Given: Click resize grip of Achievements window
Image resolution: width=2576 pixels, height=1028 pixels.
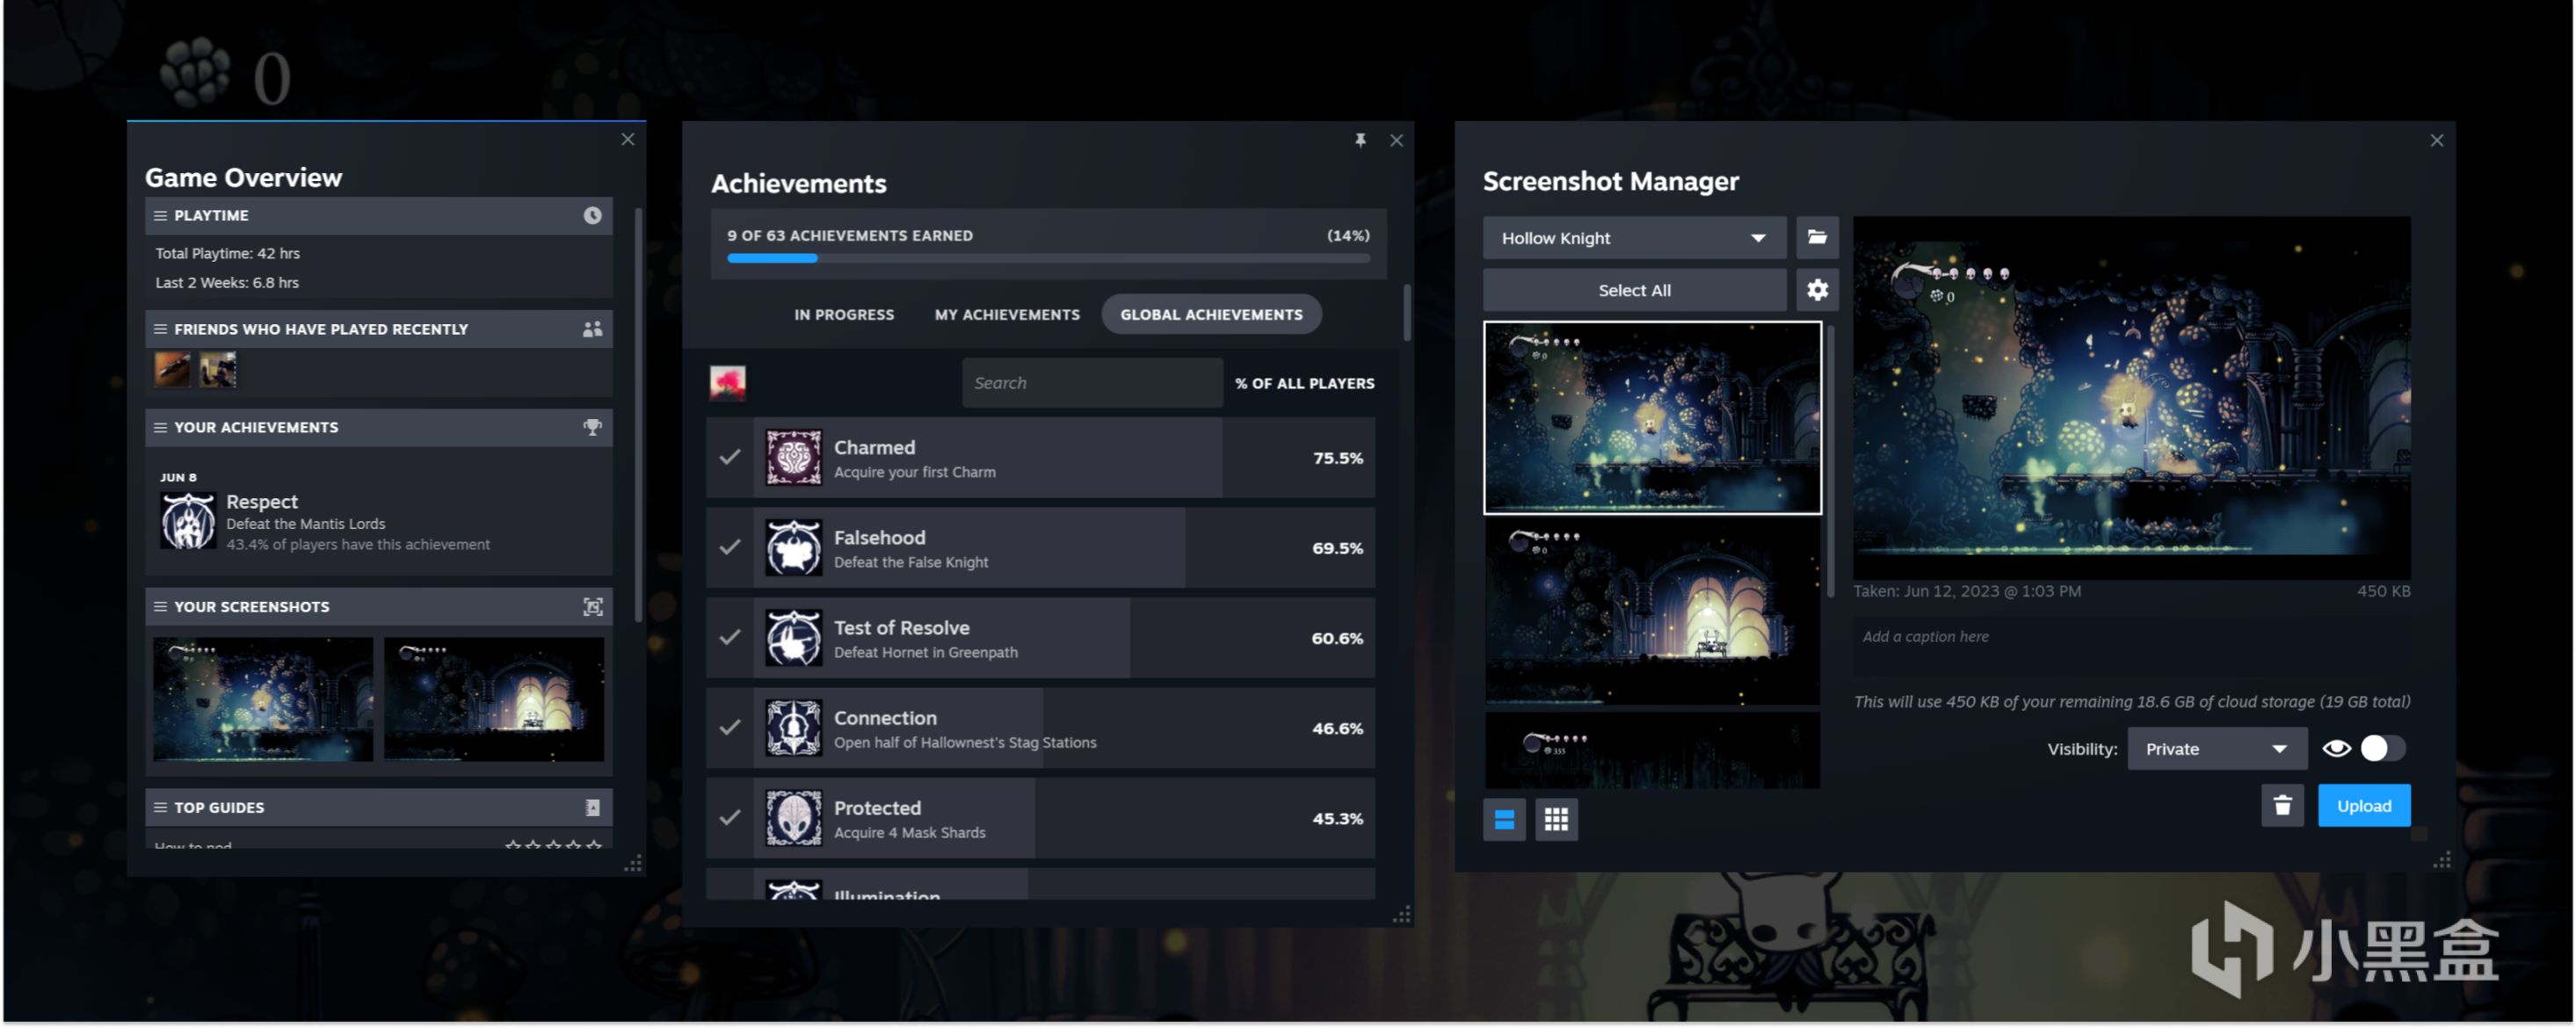Looking at the screenshot, I should (1402, 914).
